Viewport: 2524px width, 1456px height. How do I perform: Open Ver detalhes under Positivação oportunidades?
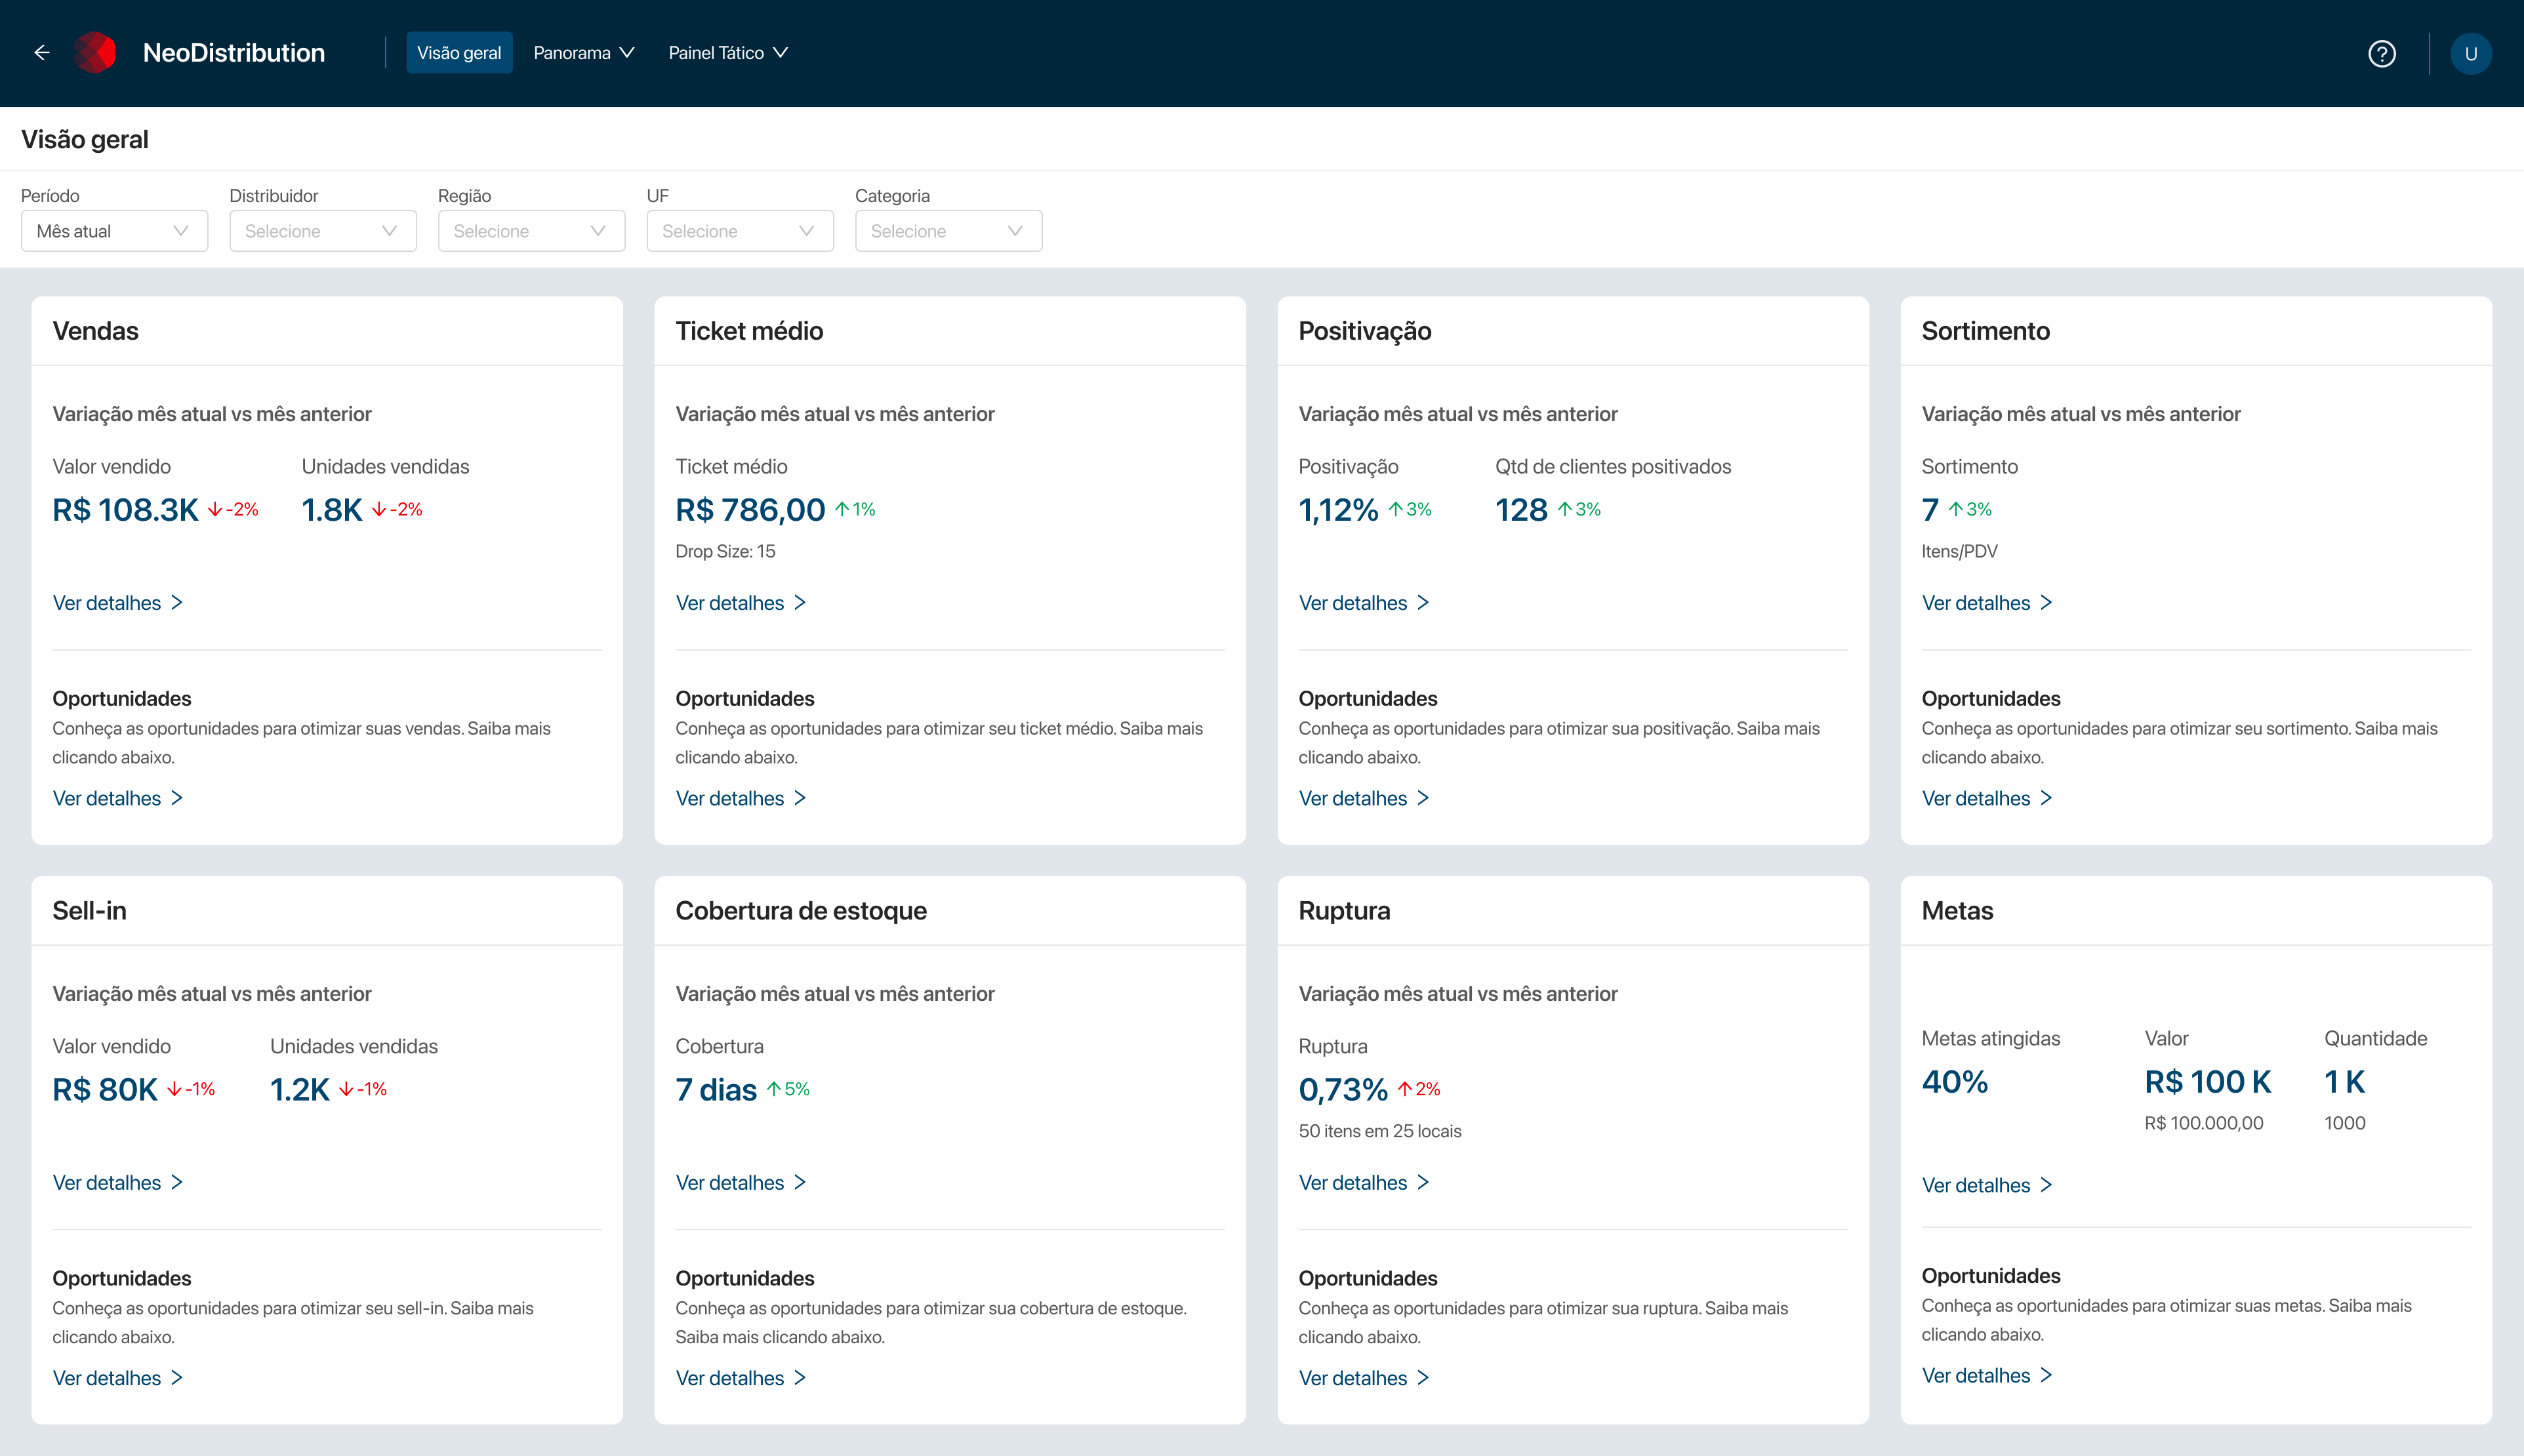coord(1355,797)
